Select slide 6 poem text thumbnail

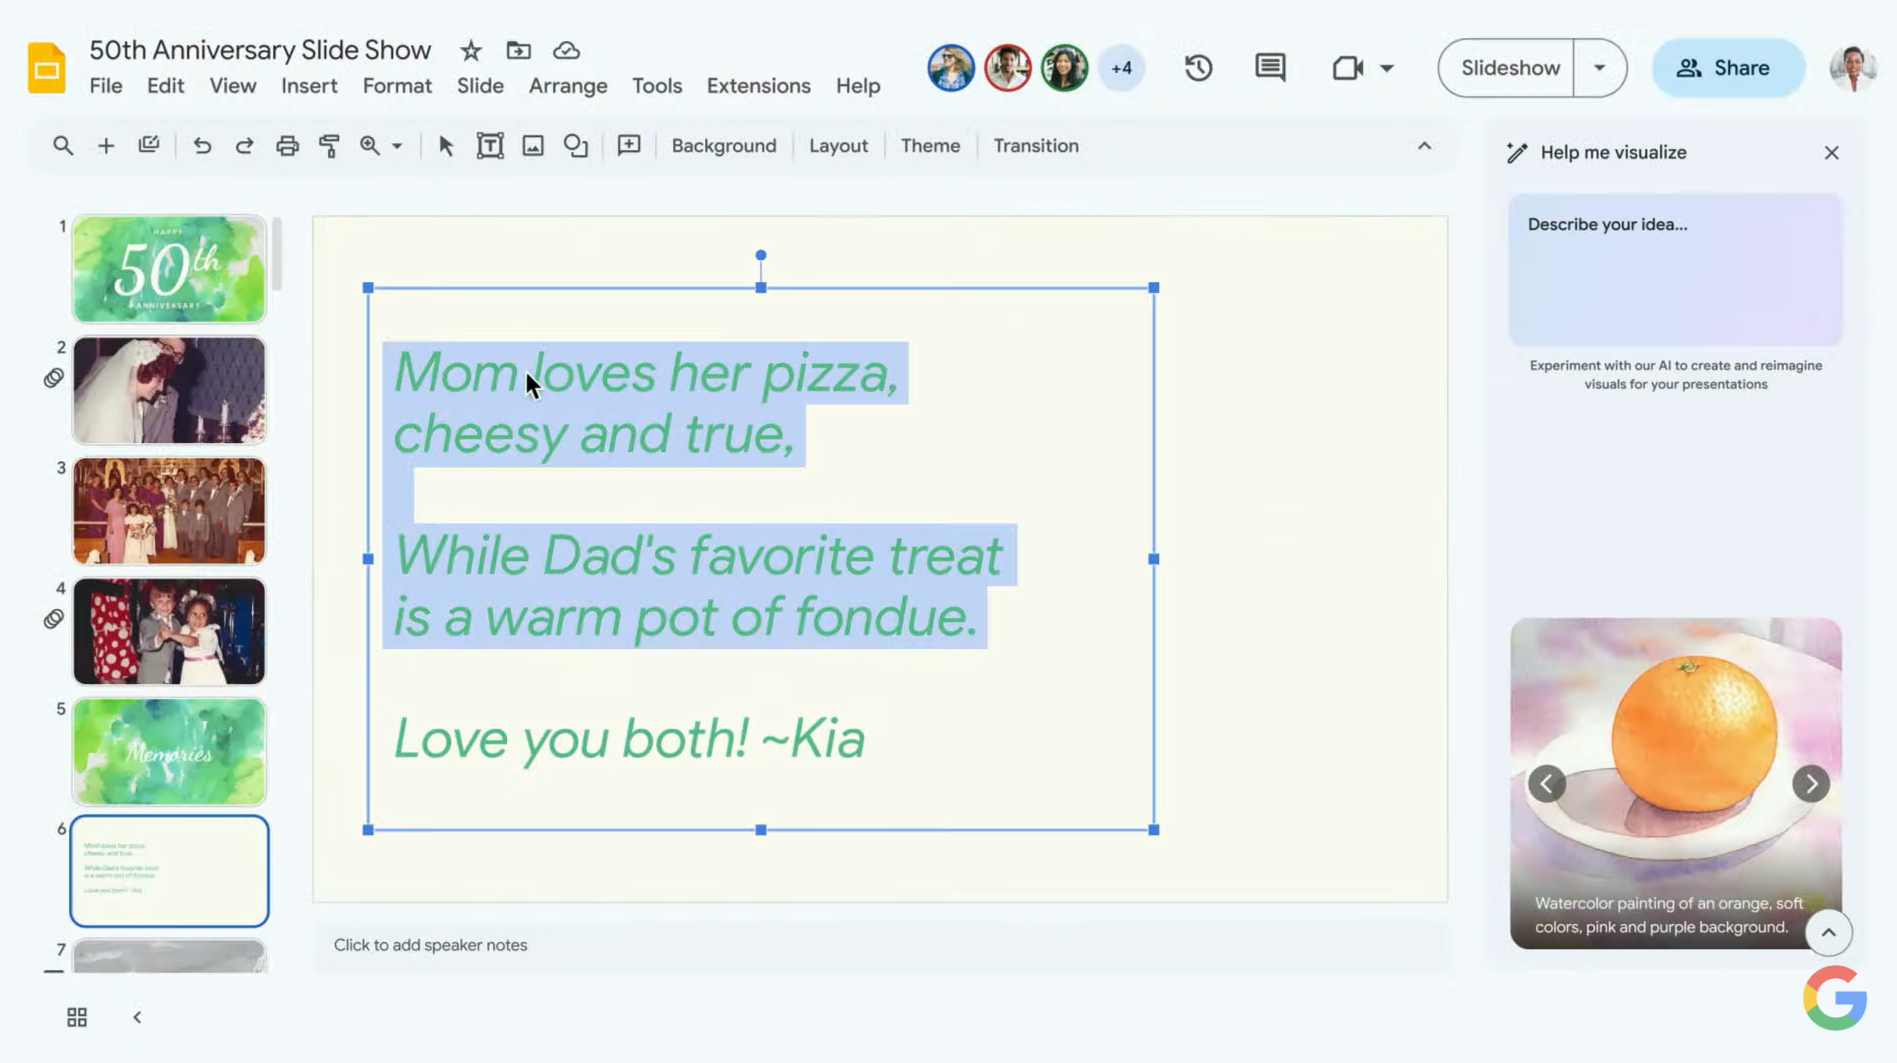[x=169, y=871]
